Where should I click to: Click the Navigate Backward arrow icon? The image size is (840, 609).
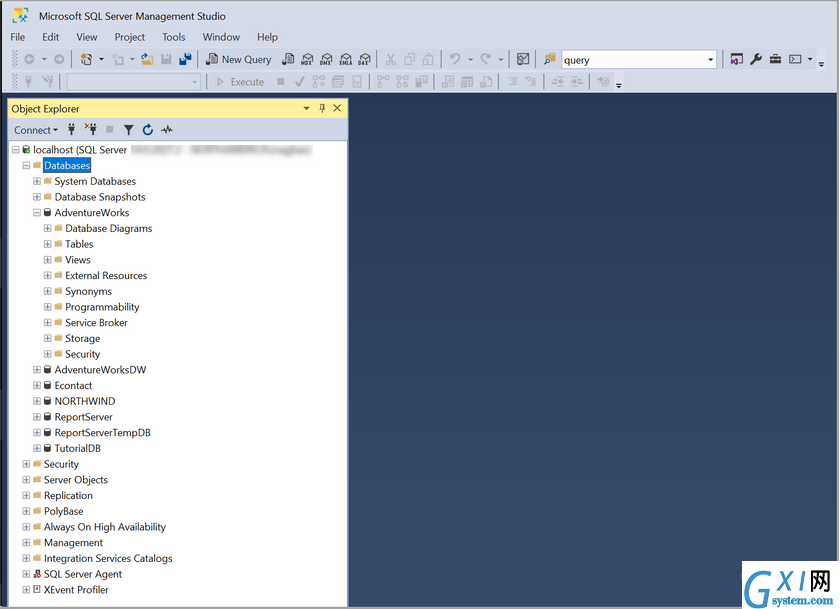pos(29,59)
